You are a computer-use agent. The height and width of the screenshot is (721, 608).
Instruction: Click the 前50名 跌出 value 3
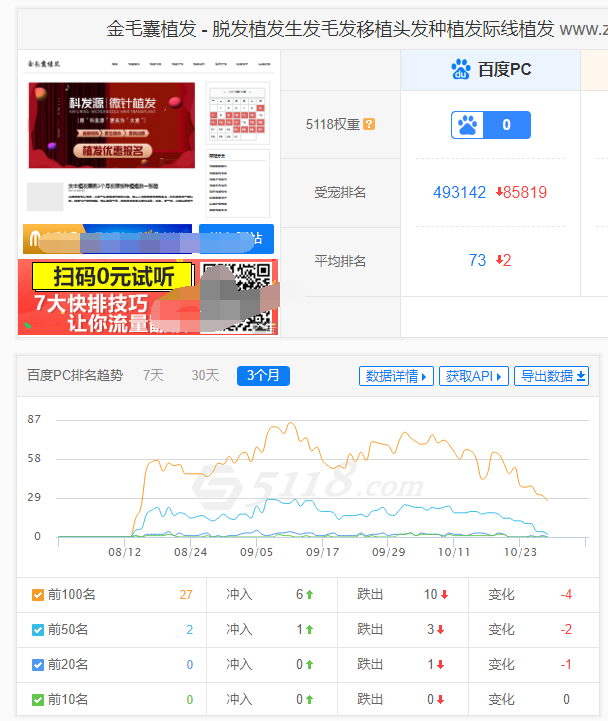430,629
